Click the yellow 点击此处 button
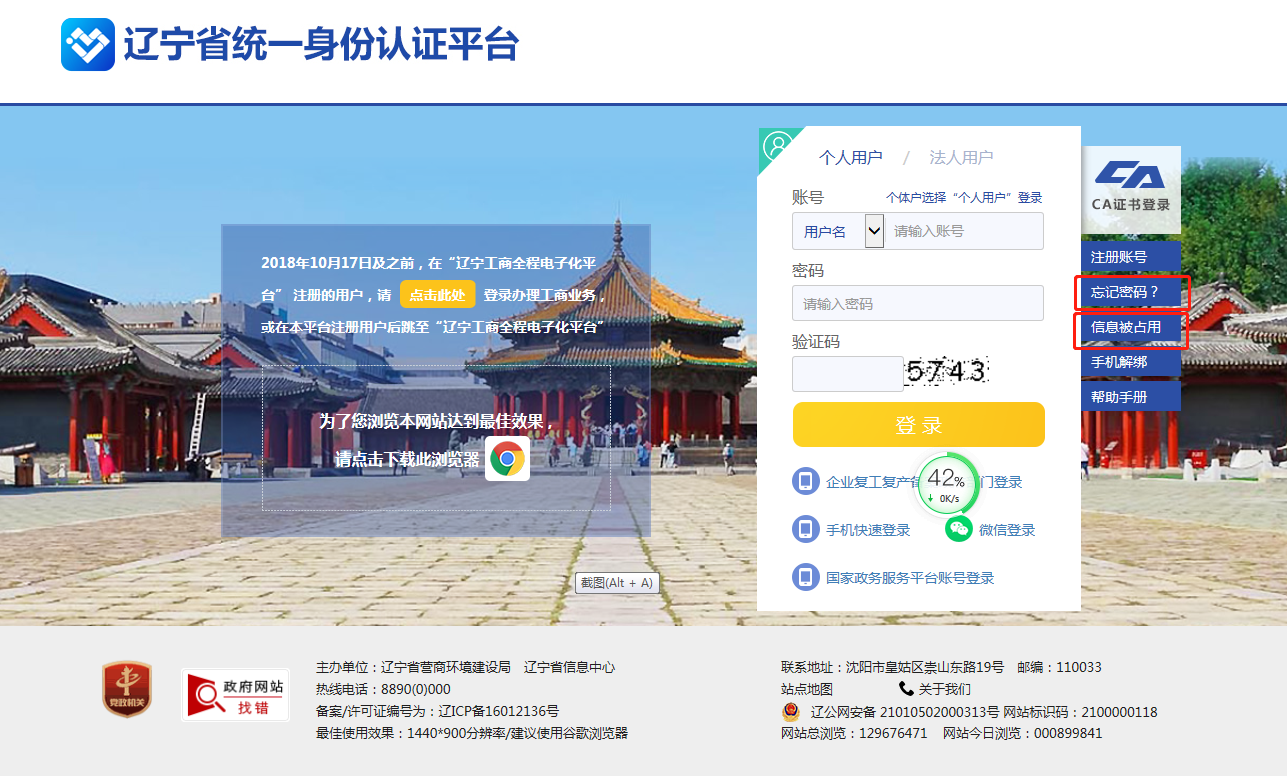1287x776 pixels. click(x=437, y=294)
